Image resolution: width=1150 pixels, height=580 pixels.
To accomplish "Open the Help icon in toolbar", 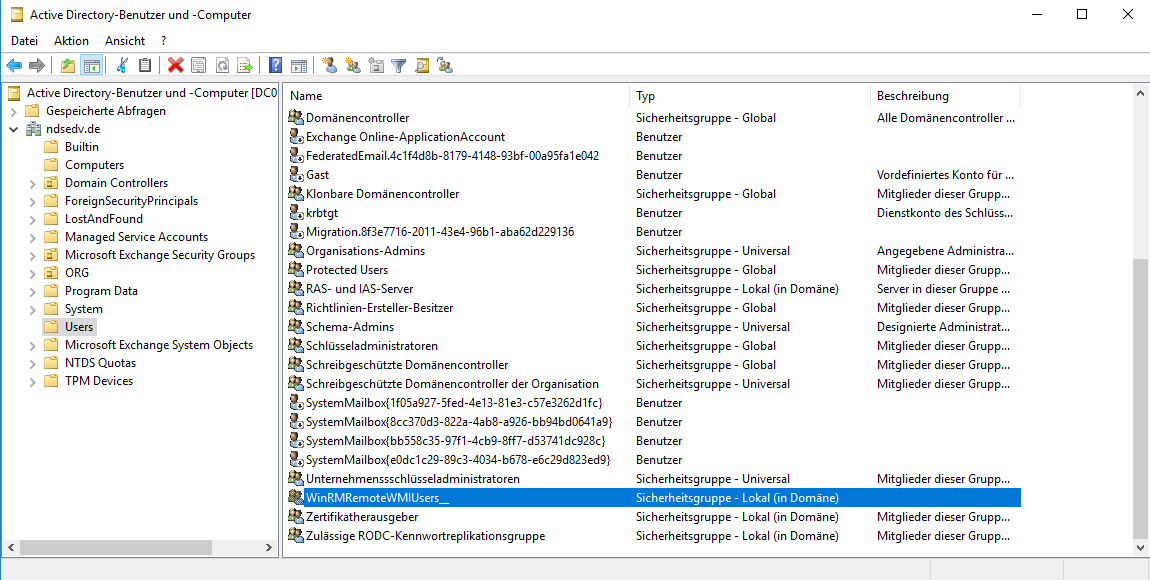I will (x=275, y=66).
